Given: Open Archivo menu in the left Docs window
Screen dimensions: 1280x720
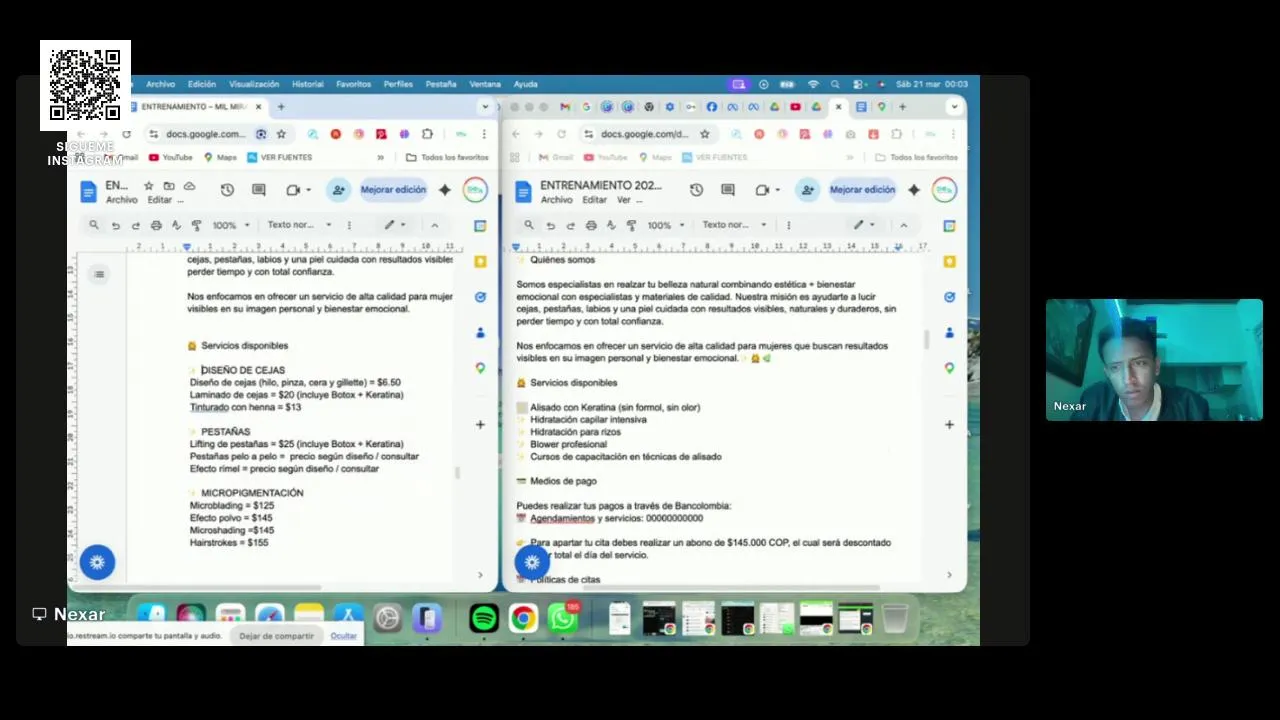Looking at the screenshot, I should pyautogui.click(x=122, y=200).
